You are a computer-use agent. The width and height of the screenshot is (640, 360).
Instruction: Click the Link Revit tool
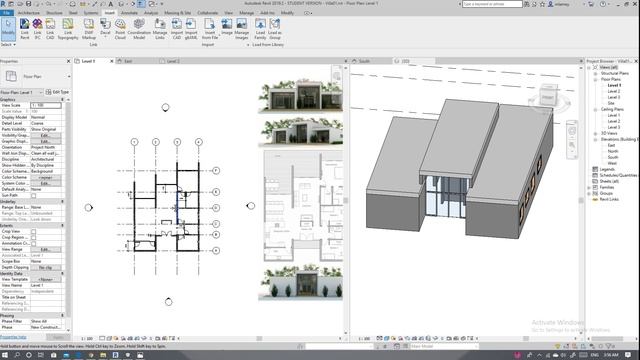coord(24,29)
